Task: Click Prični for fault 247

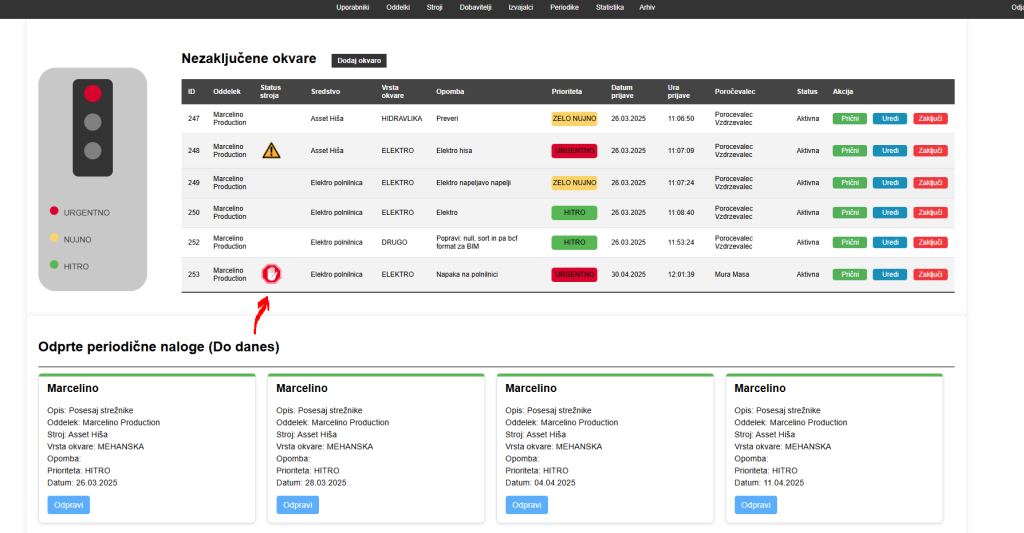Action: point(850,119)
